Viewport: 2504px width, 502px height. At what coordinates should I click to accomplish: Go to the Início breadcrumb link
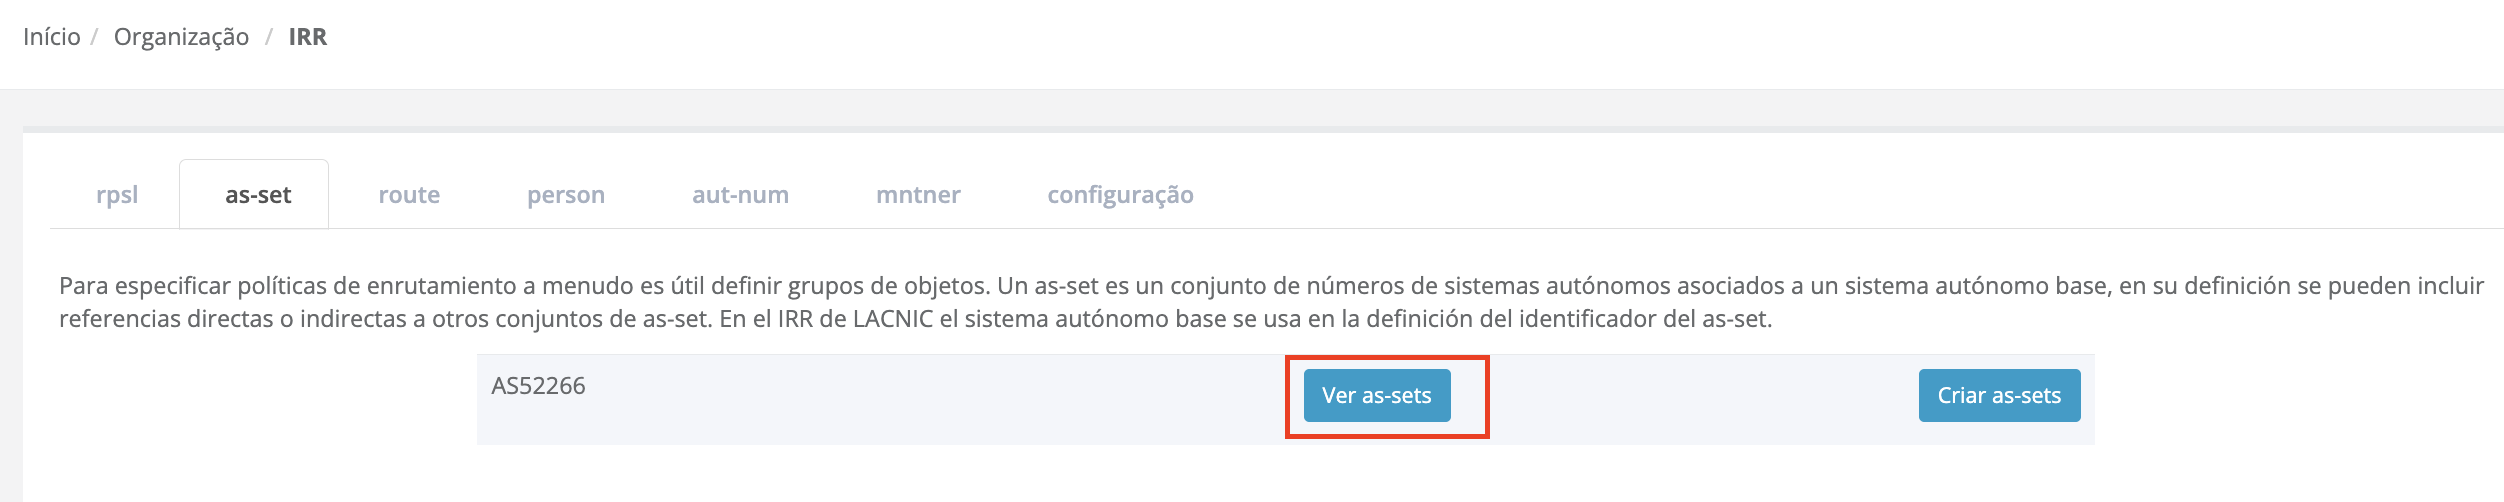52,37
